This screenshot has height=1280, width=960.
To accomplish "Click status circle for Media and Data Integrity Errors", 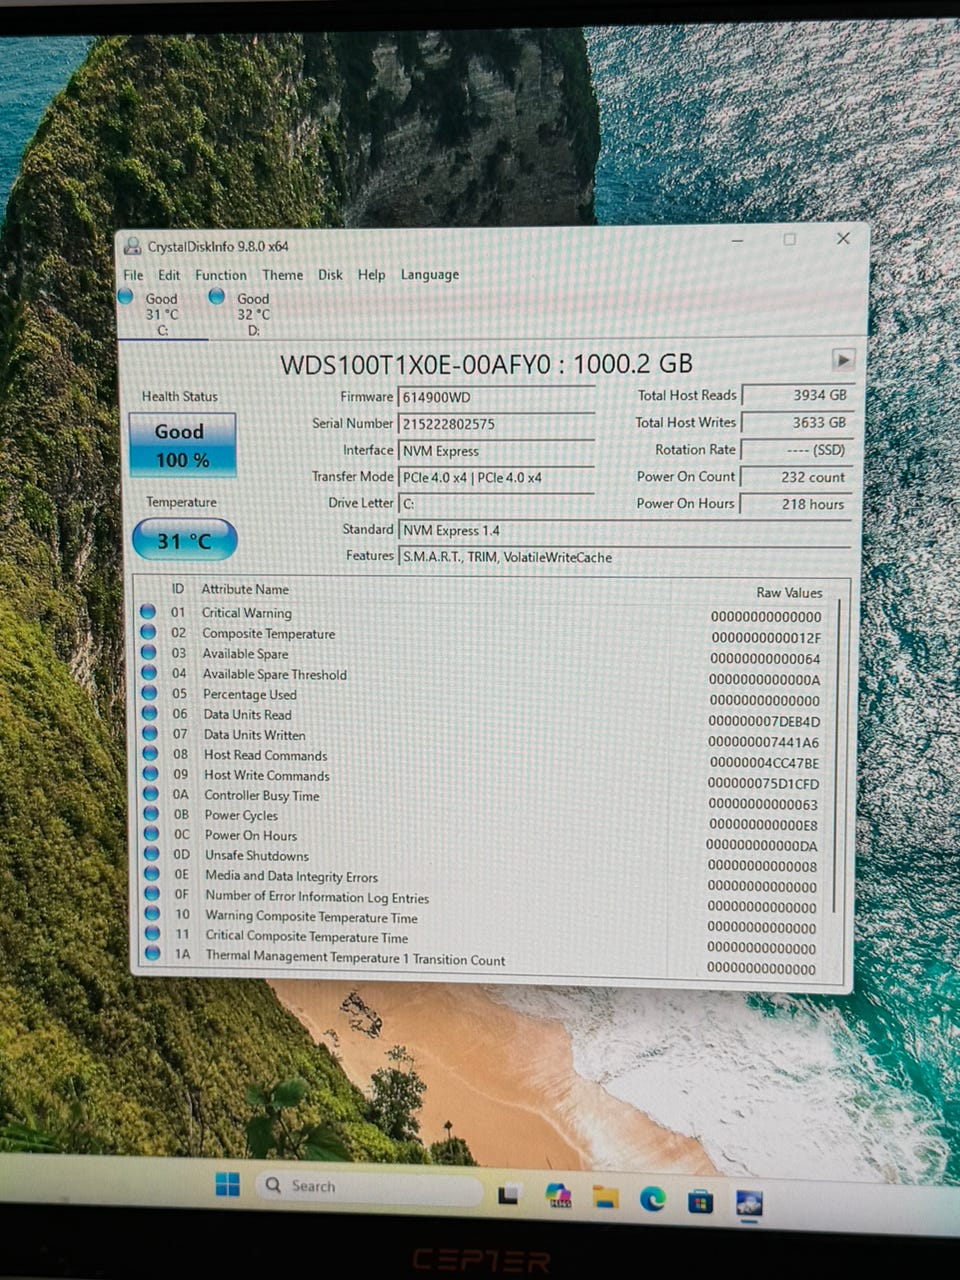I will tap(152, 873).
